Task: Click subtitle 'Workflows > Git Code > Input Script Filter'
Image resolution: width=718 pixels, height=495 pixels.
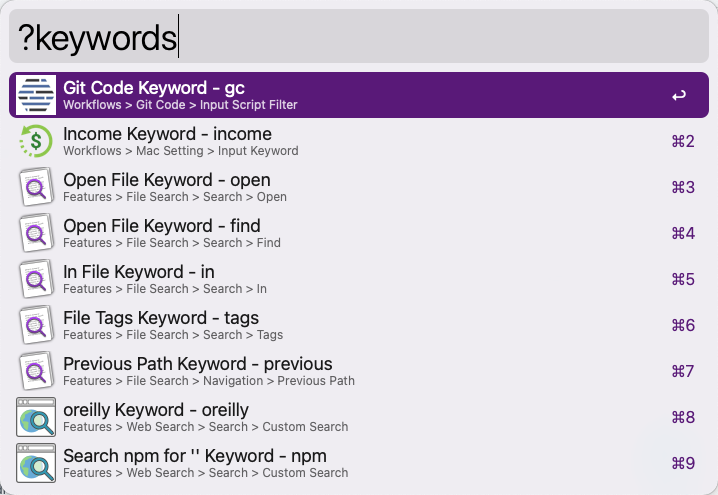Action: tap(180, 105)
